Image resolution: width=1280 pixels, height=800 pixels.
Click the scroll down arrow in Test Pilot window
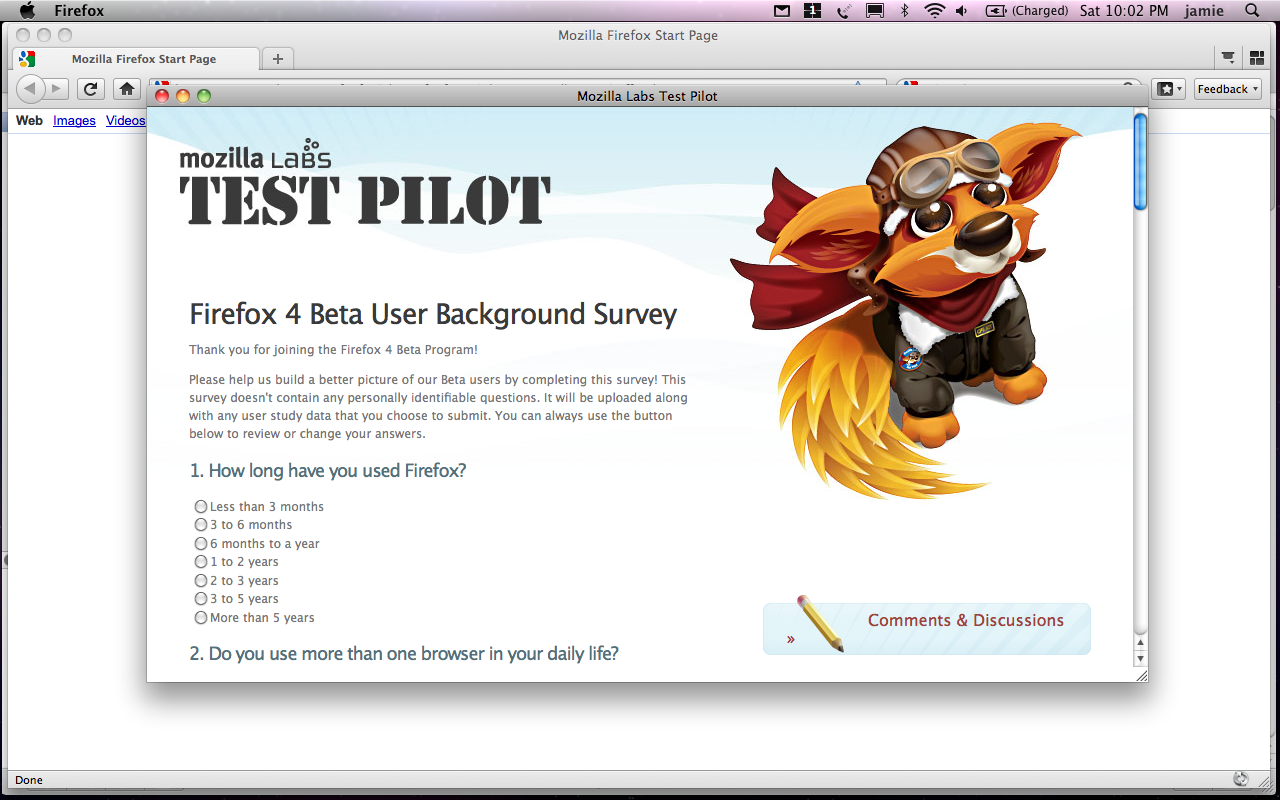pyautogui.click(x=1140, y=659)
